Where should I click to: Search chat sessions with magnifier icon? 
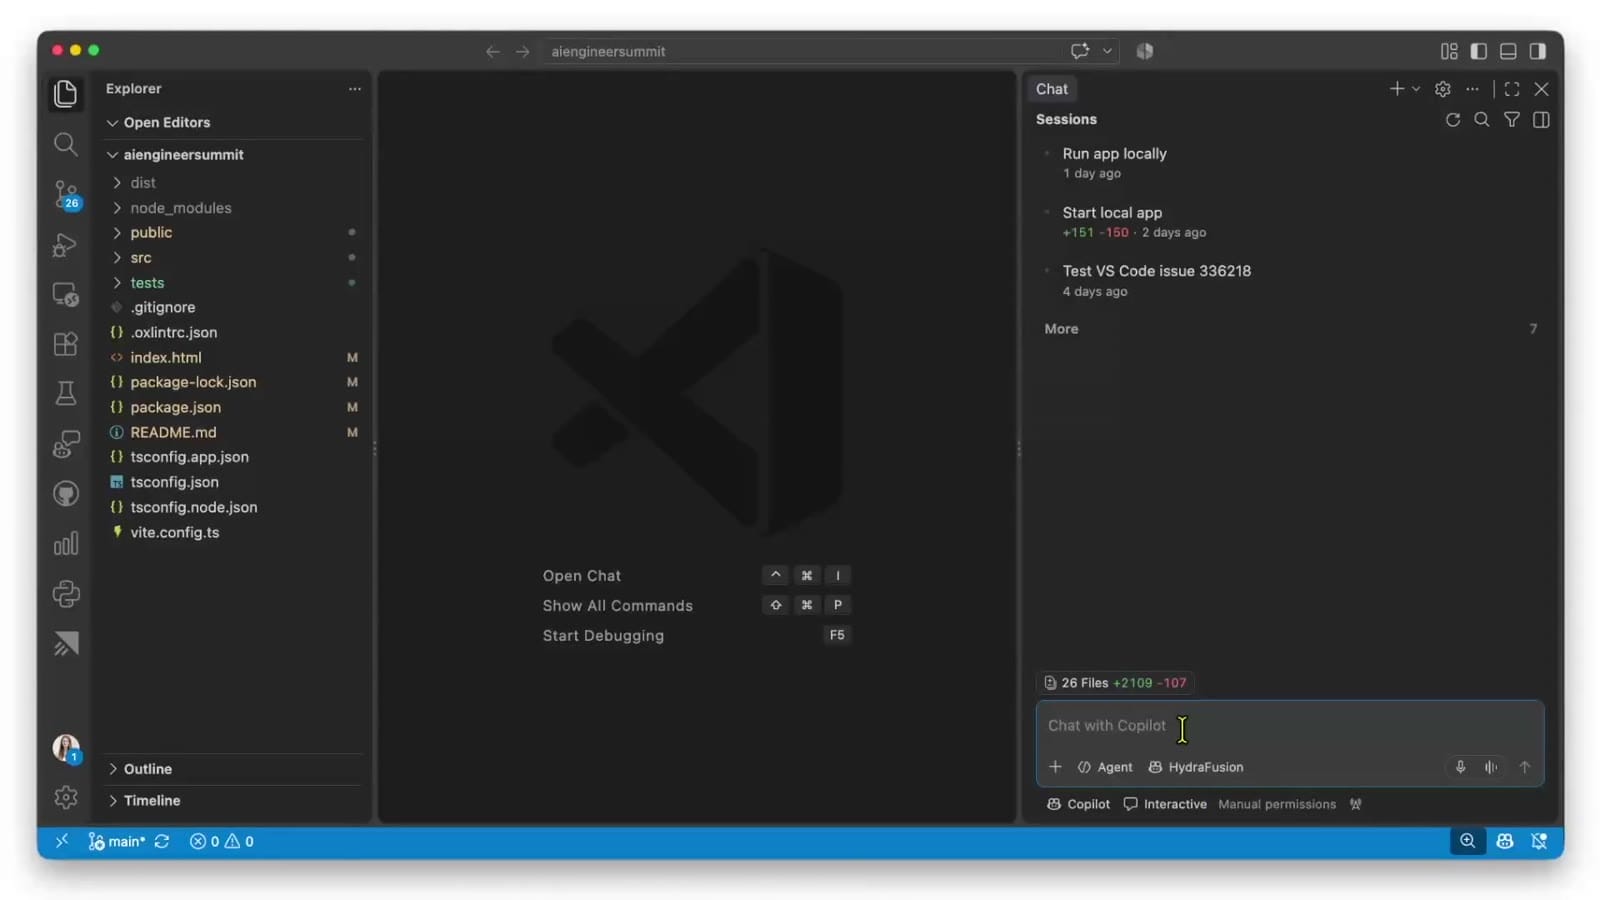[x=1482, y=120]
